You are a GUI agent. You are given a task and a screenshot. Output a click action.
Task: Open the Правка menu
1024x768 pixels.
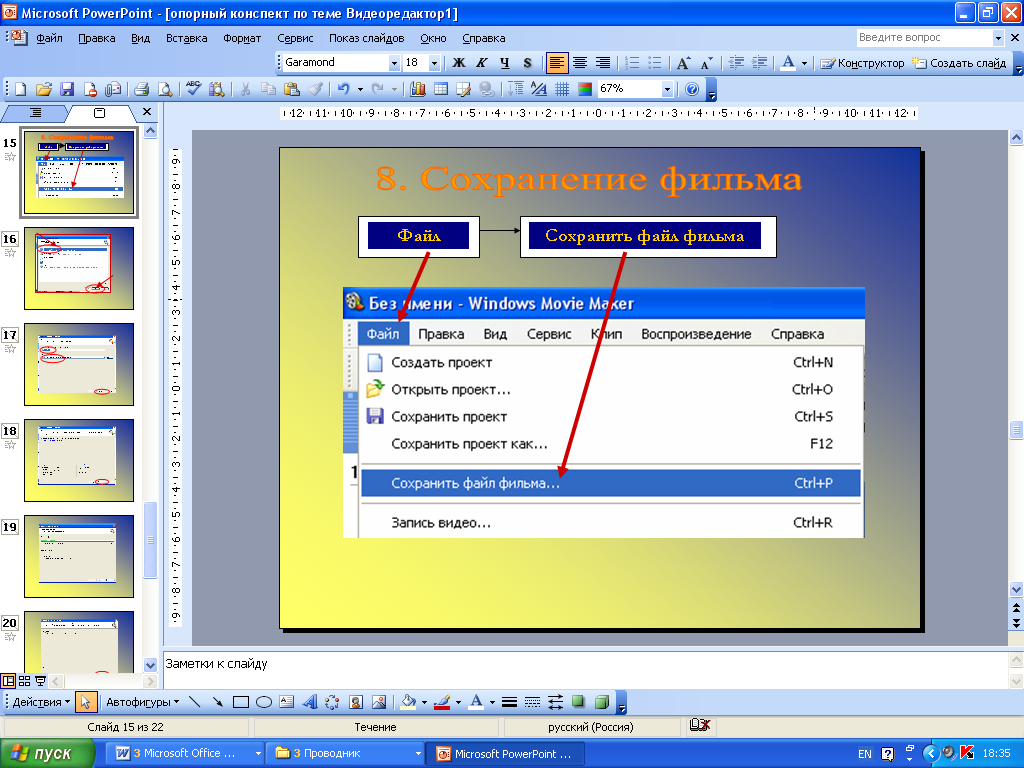[x=97, y=38]
